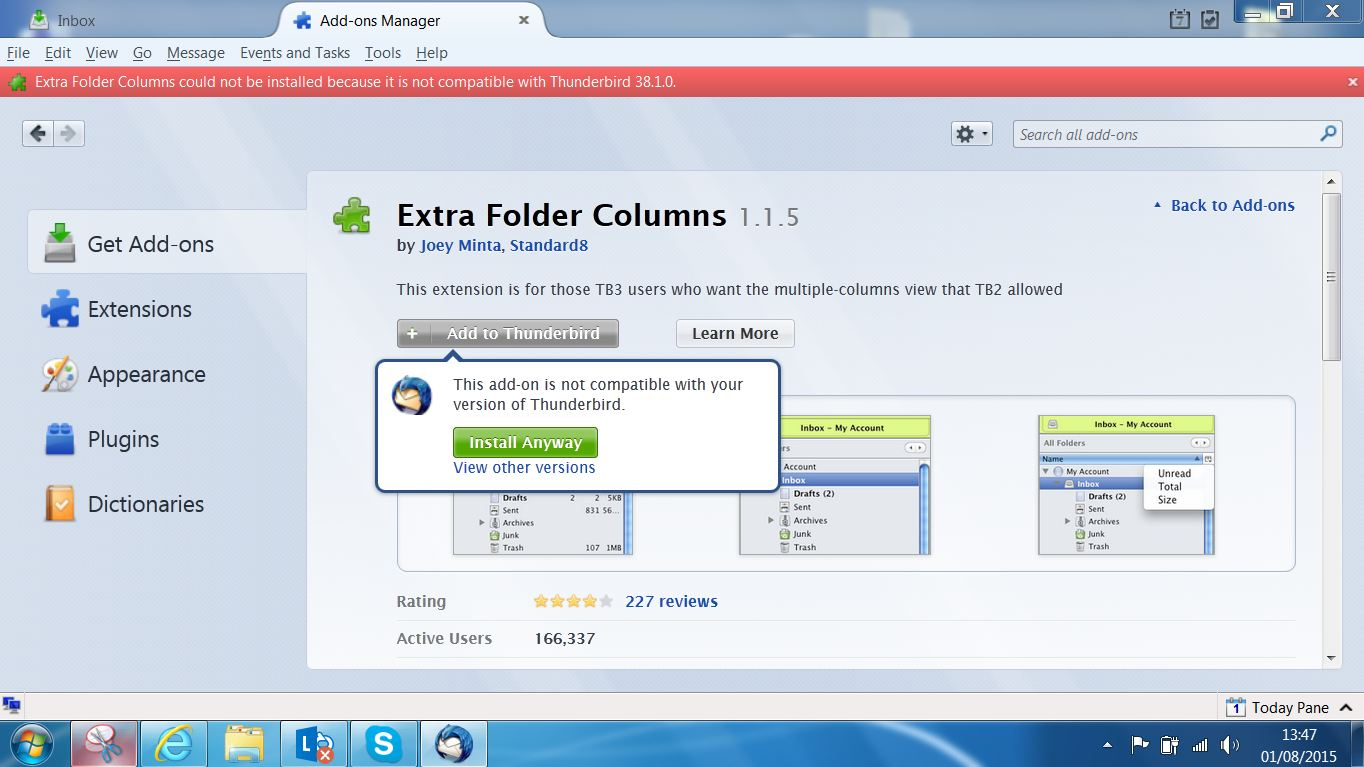This screenshot has width=1364, height=767.
Task: Select the Get Add-ons category
Action: coord(167,244)
